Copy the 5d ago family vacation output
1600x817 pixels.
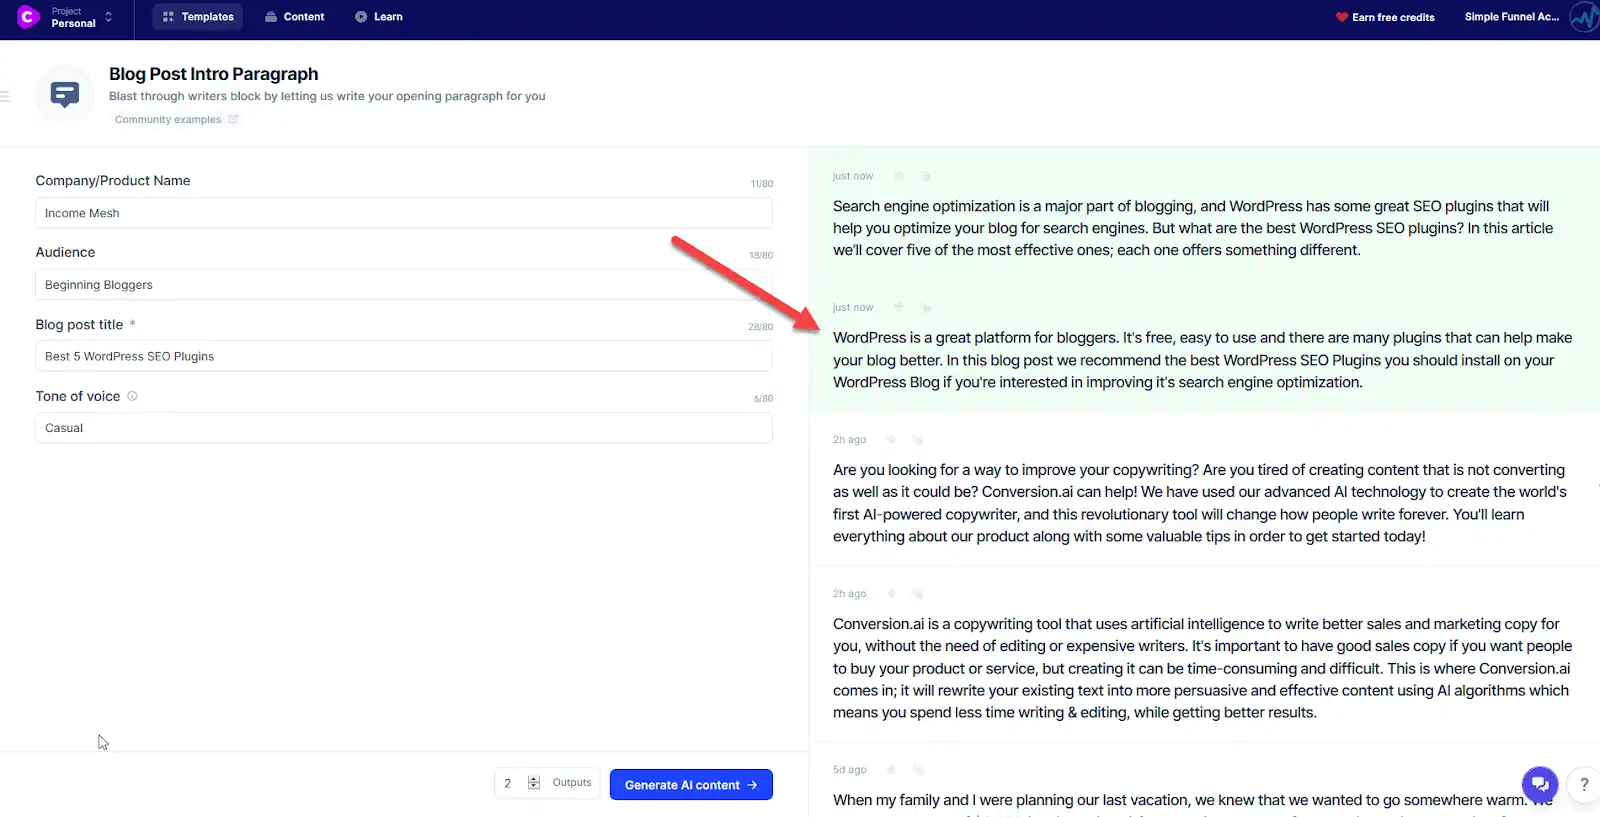[x=918, y=769]
